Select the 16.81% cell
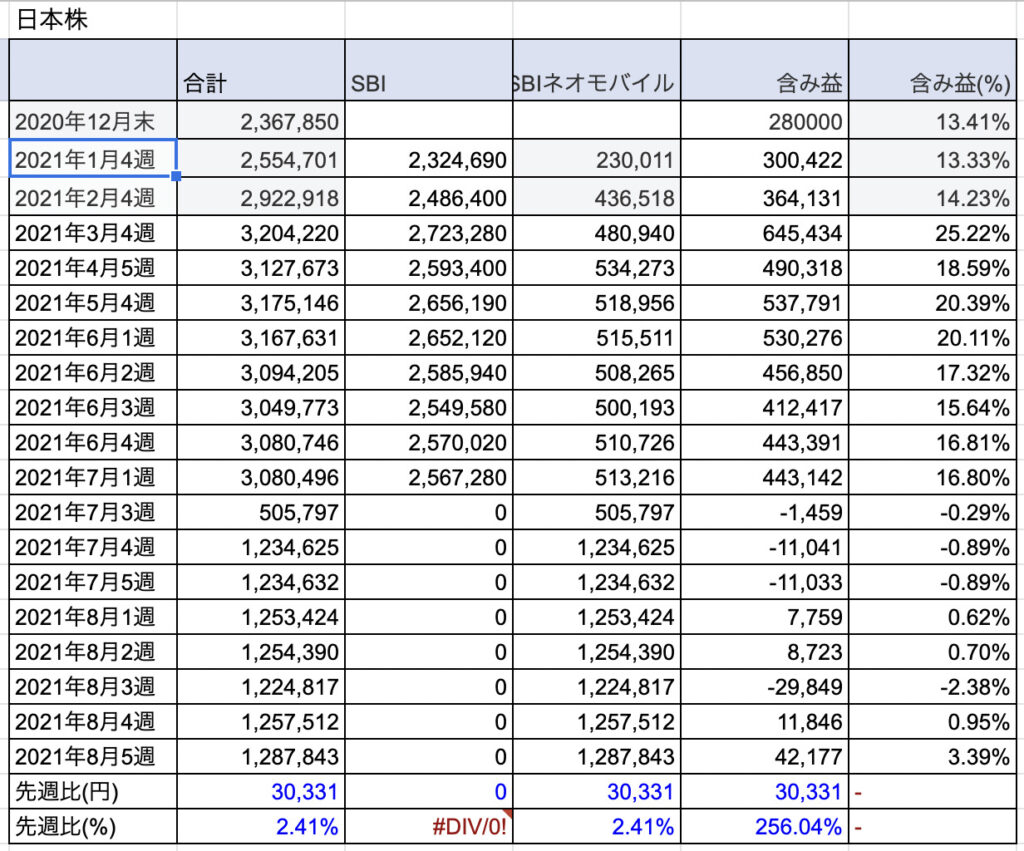 click(932, 442)
